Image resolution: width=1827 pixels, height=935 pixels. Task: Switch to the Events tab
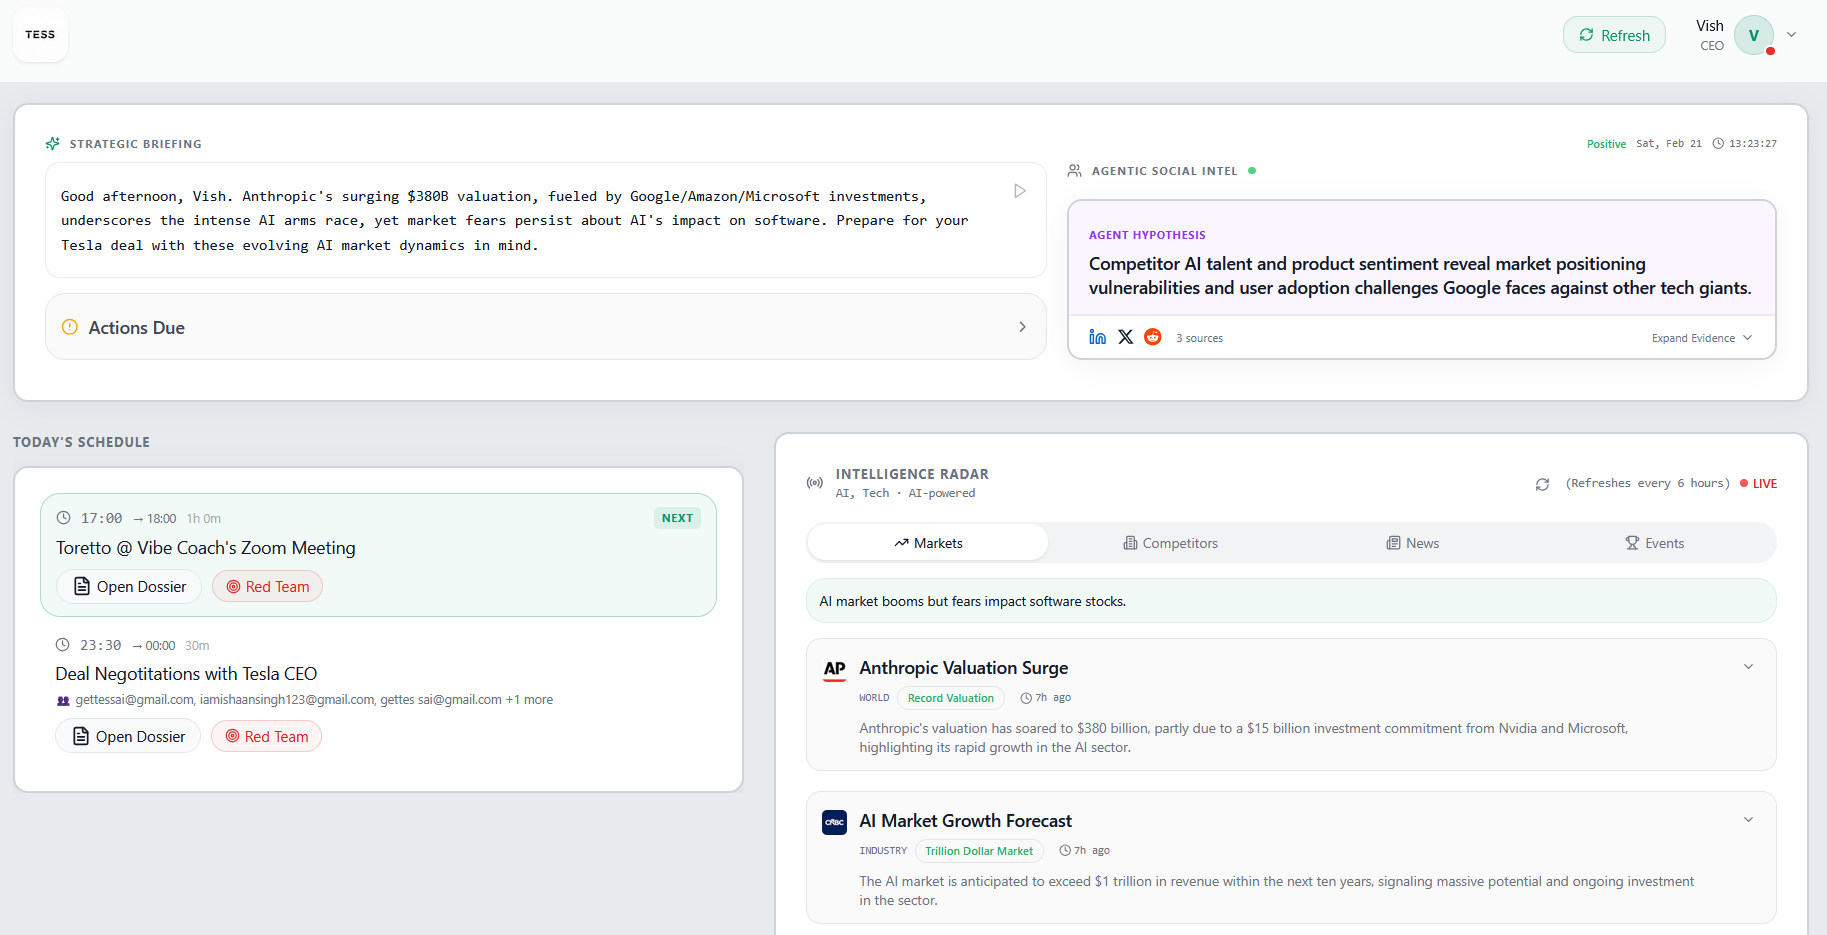click(1654, 543)
